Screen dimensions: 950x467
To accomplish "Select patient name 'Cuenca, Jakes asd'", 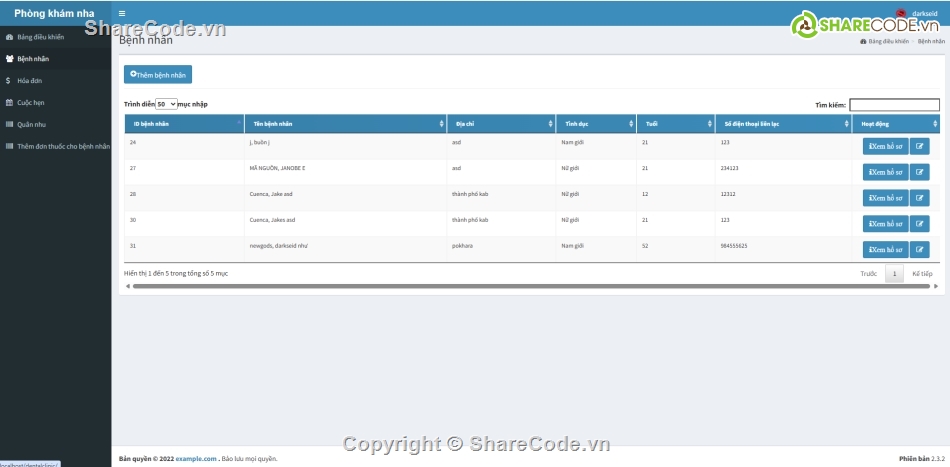I will tap(272, 220).
